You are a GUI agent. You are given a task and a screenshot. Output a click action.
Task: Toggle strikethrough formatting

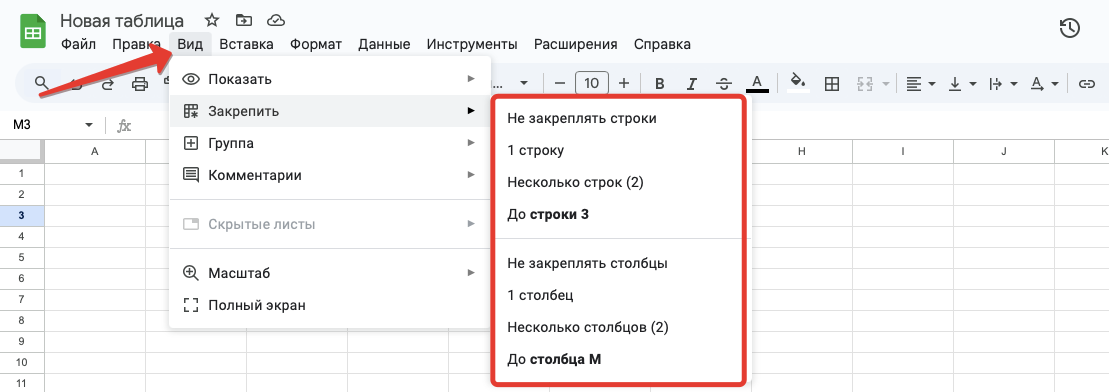(x=724, y=83)
